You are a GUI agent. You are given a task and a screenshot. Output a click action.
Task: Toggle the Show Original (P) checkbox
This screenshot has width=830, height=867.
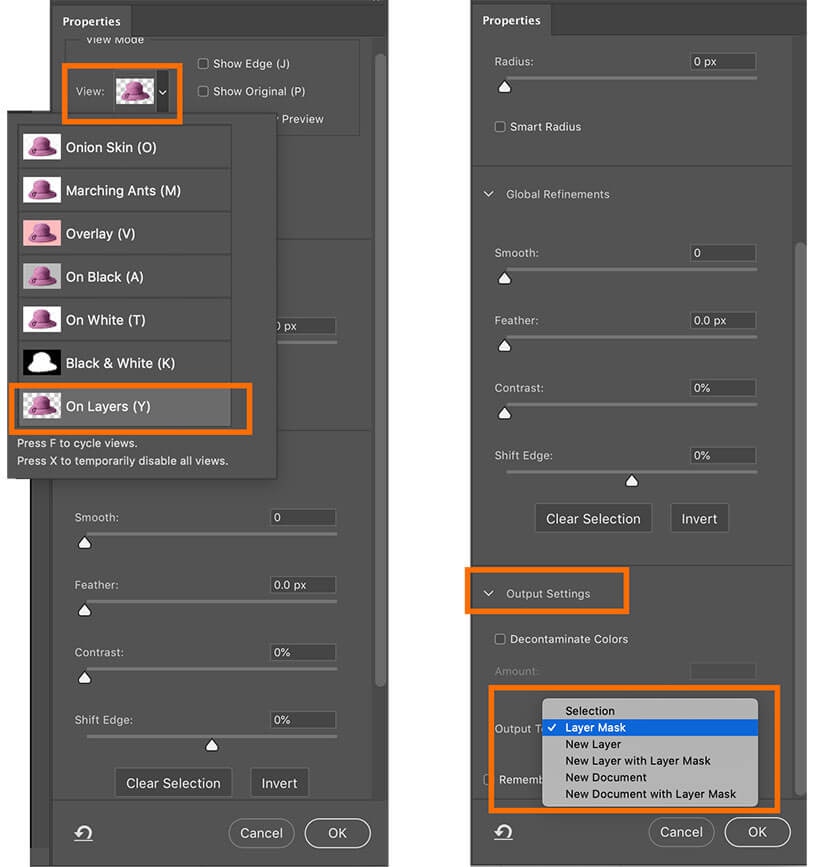203,92
